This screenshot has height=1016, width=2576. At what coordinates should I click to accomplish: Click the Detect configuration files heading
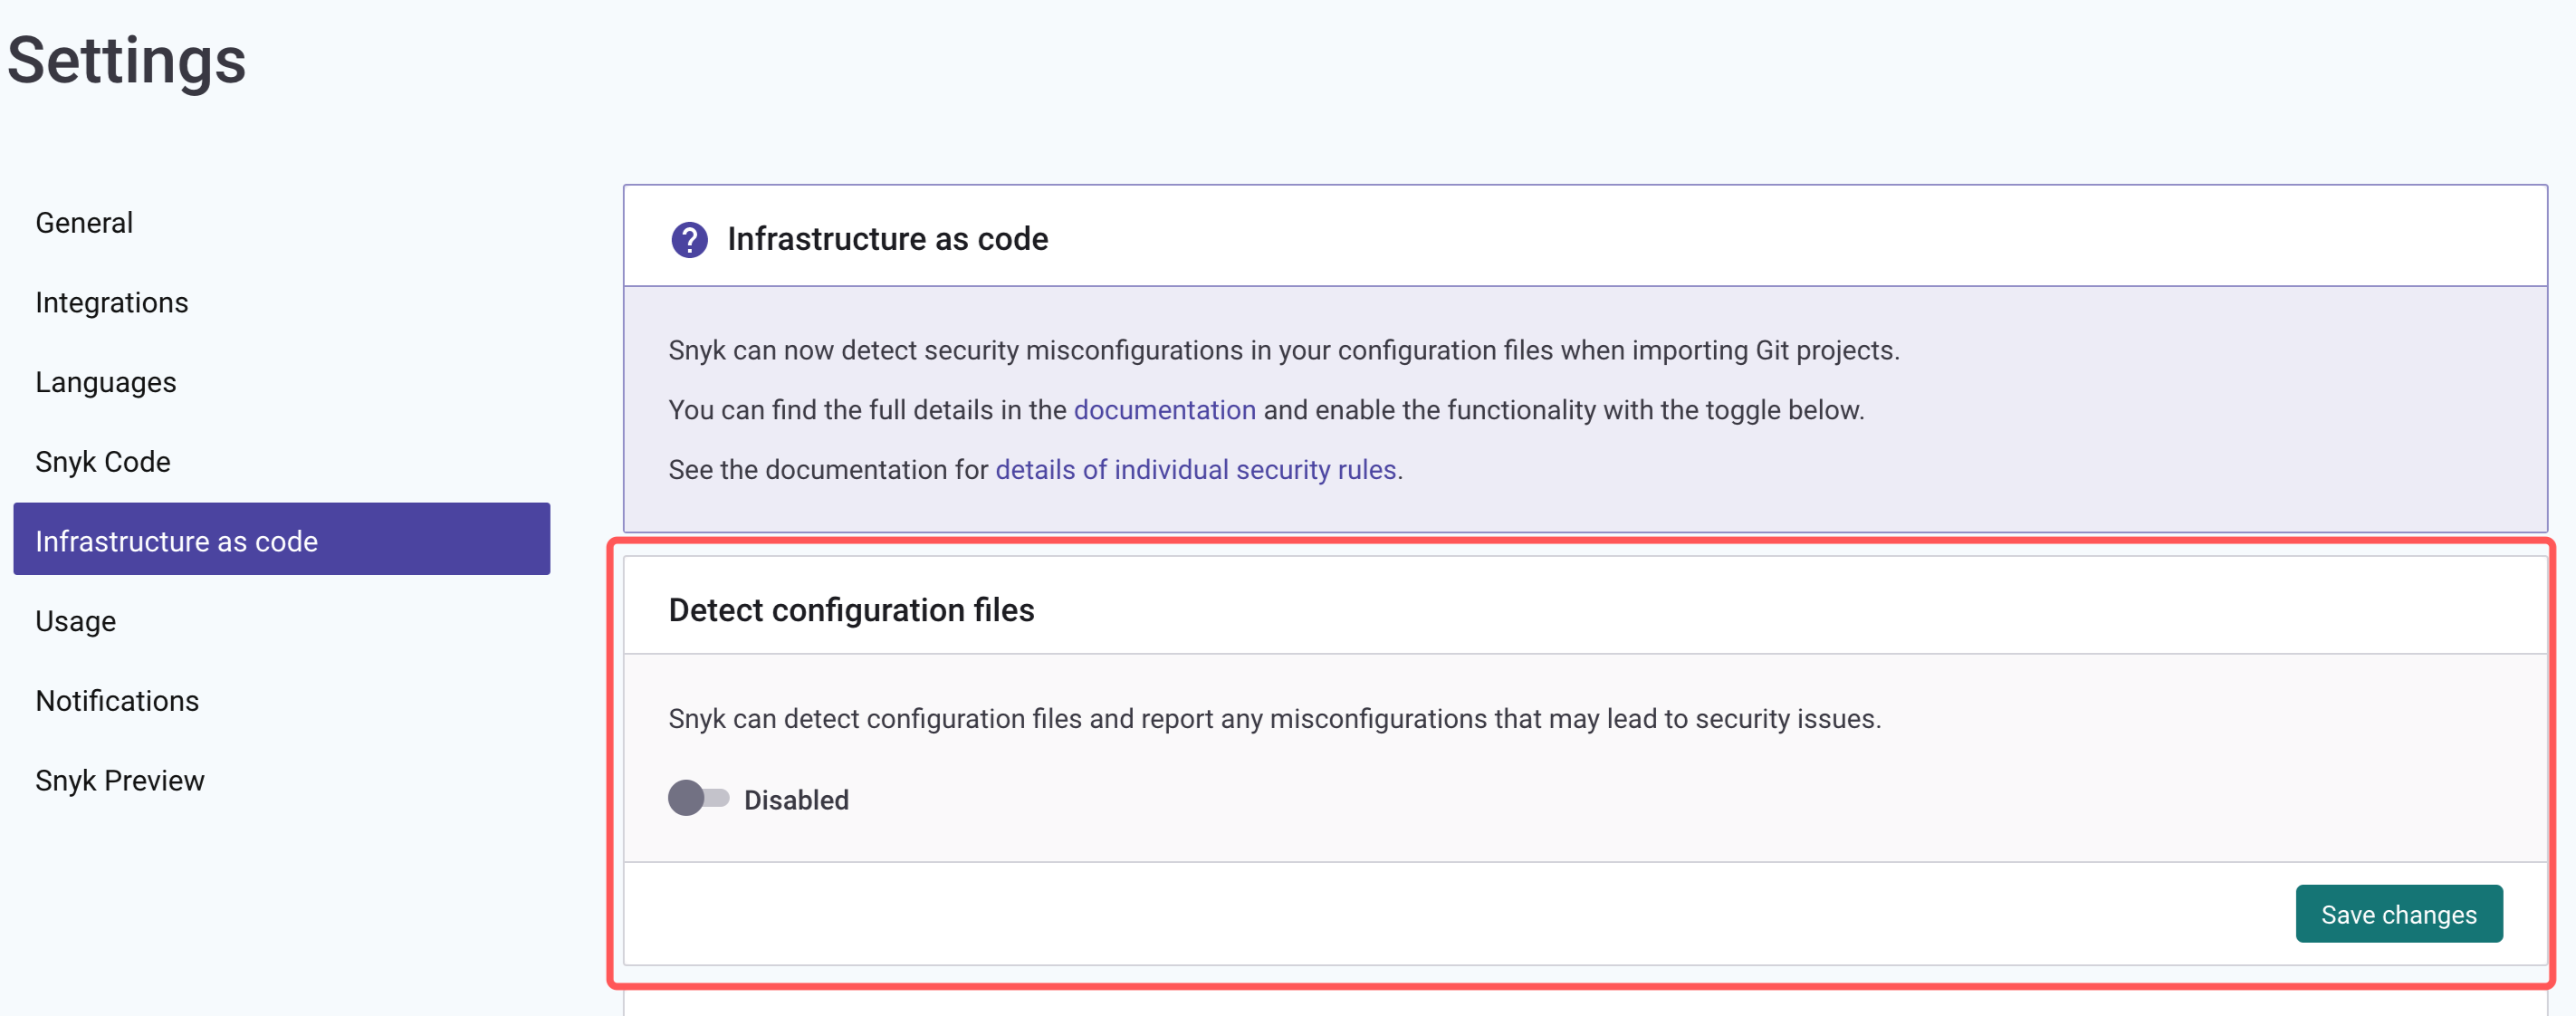coord(851,610)
